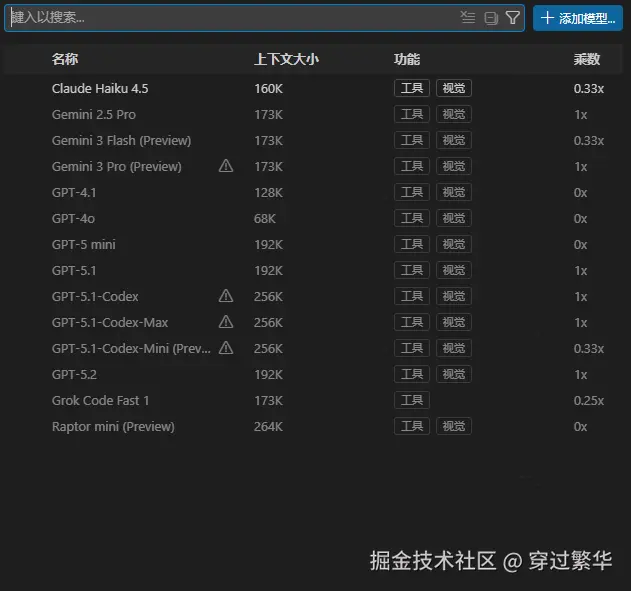Select the GPT-5.1 model name
Viewport: 631px width, 591px height.
pyautogui.click(x=74, y=271)
